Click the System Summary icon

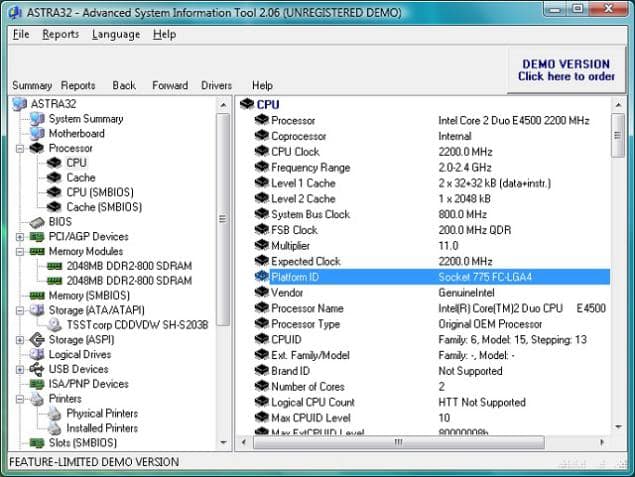click(x=37, y=118)
